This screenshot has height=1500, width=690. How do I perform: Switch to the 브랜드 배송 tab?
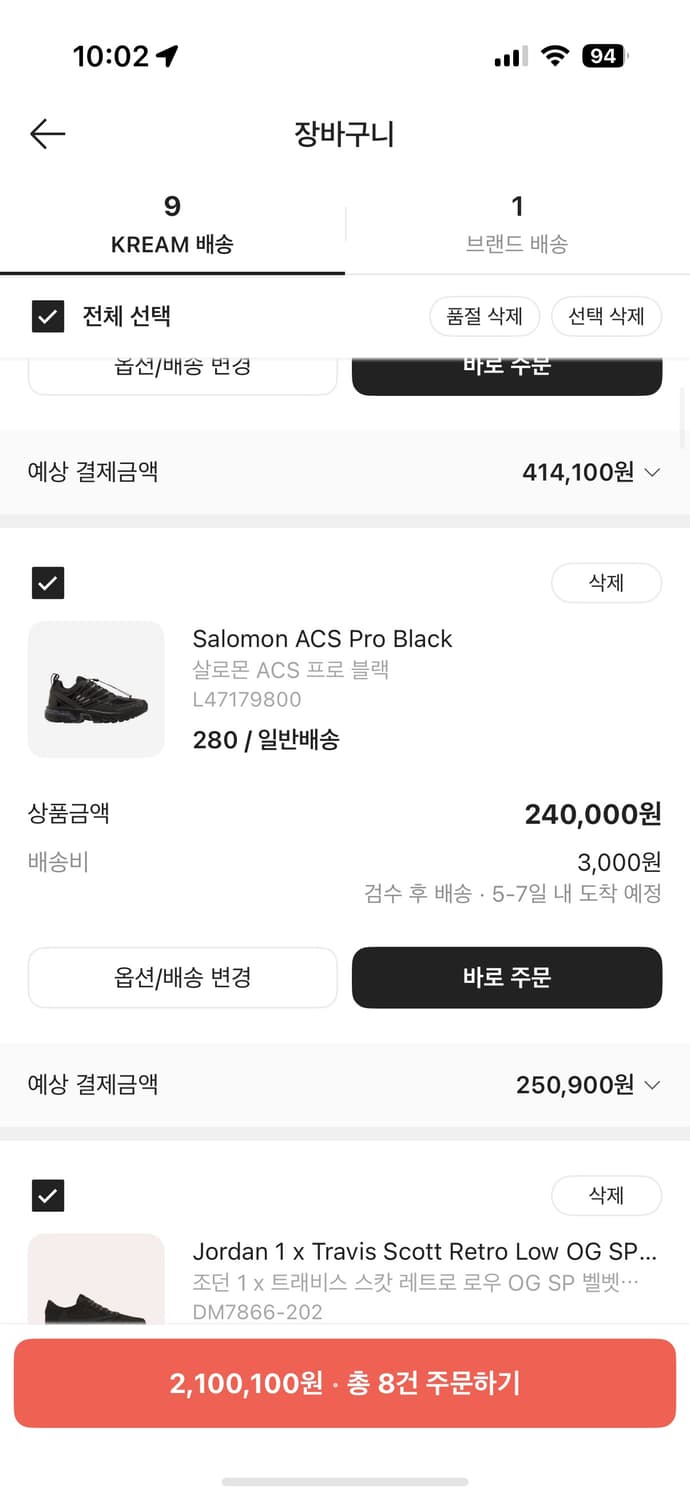point(517,222)
